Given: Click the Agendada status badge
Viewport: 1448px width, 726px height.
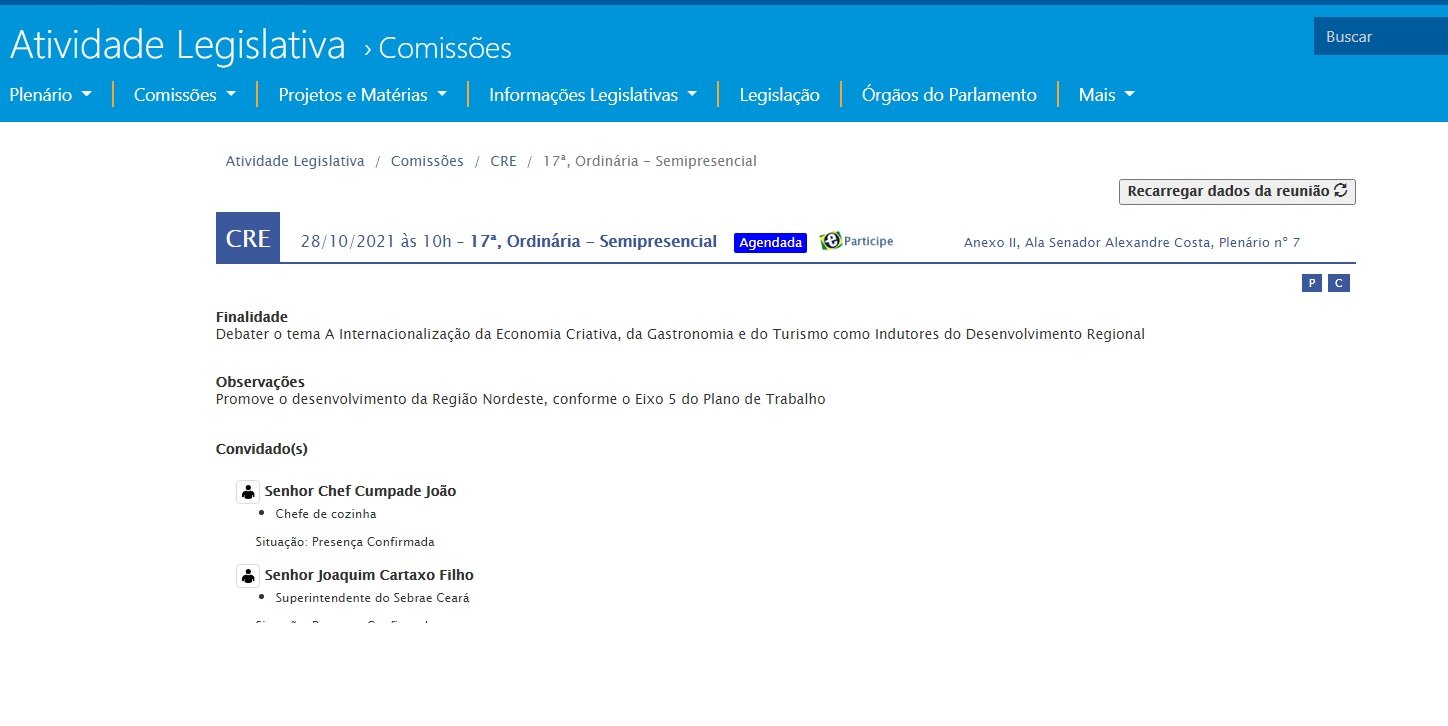Looking at the screenshot, I should (x=770, y=243).
